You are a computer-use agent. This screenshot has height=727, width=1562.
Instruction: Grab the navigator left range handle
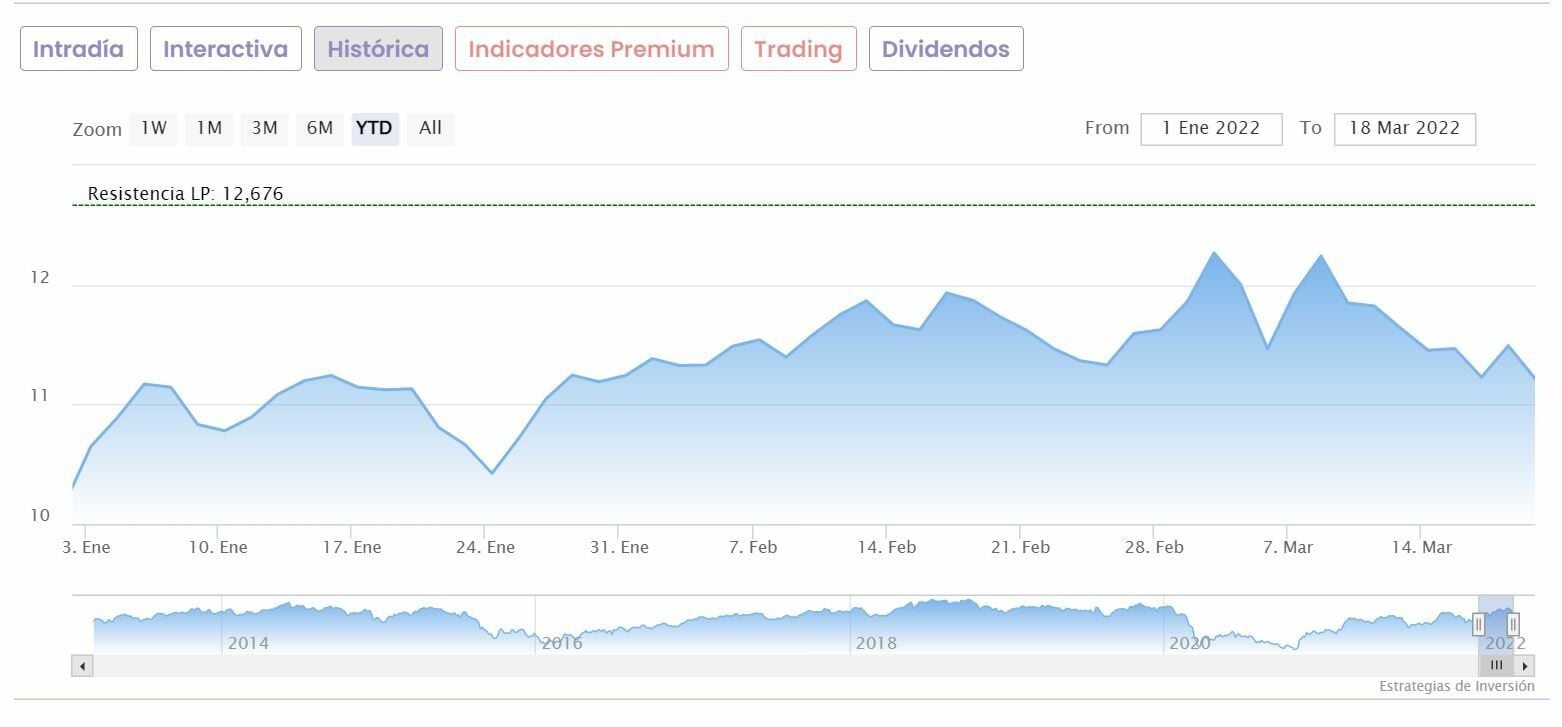tap(1479, 625)
